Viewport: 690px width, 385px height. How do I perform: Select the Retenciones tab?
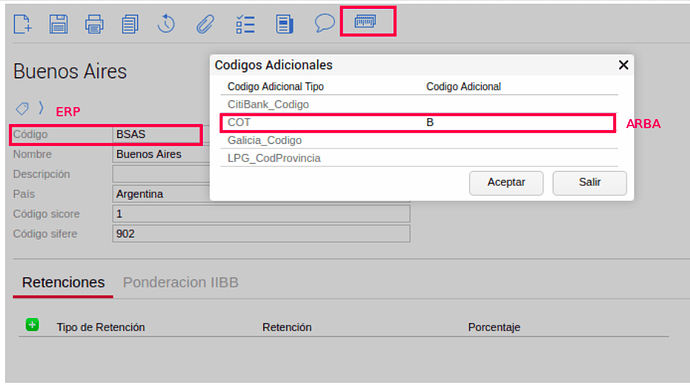pos(63,282)
